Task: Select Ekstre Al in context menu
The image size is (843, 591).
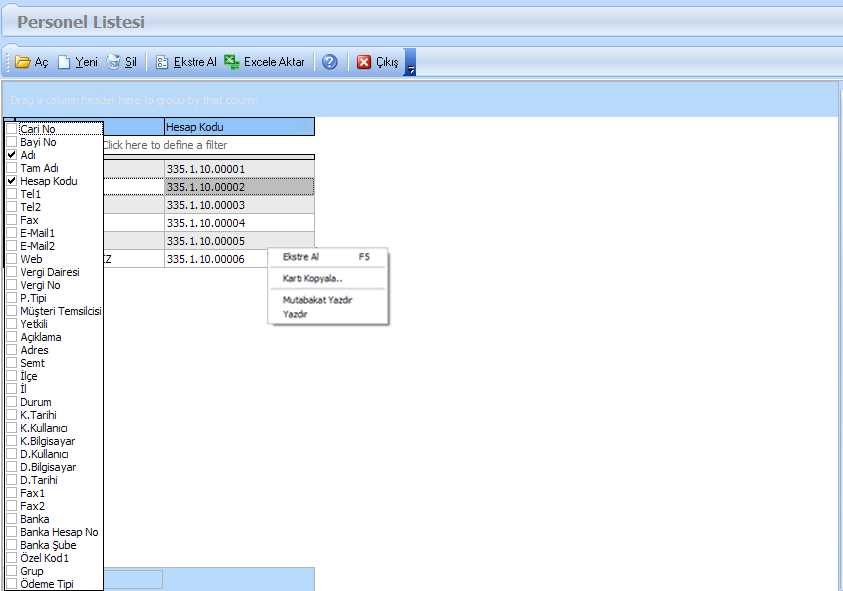Action: coord(301,257)
